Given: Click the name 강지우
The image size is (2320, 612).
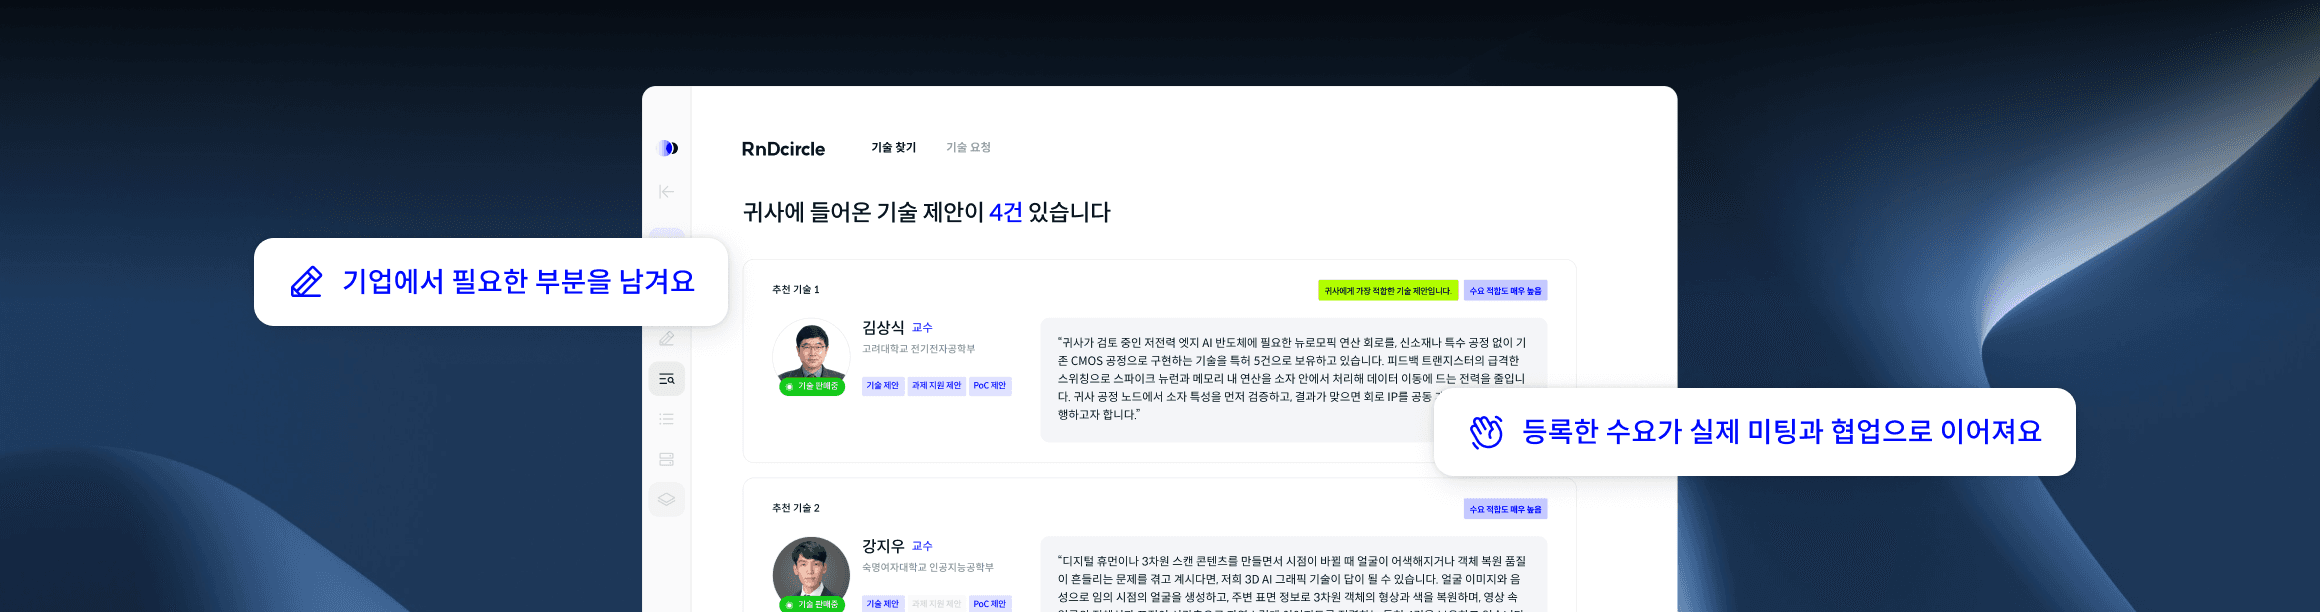Looking at the screenshot, I should click(883, 546).
